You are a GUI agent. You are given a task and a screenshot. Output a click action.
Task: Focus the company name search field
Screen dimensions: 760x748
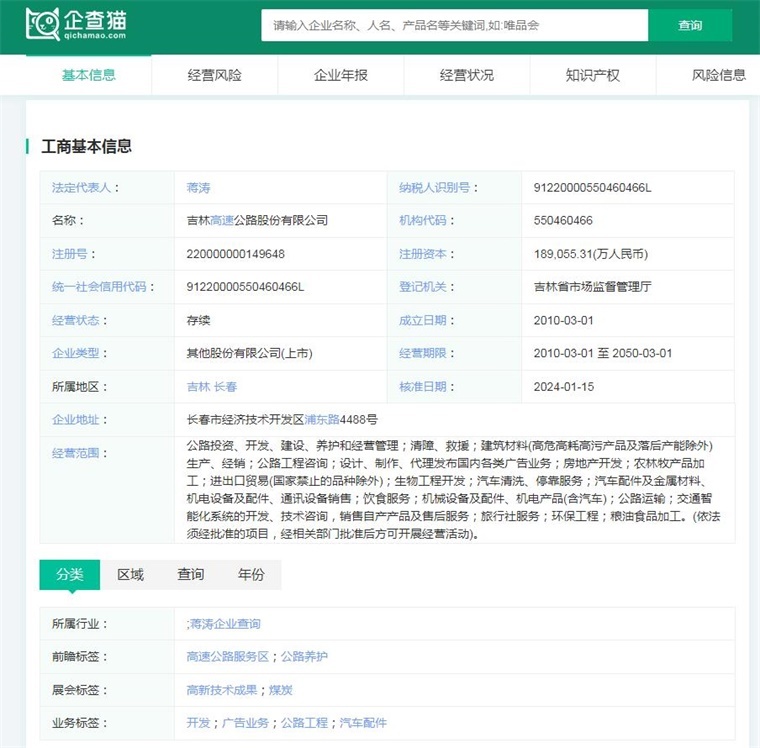coord(454,25)
